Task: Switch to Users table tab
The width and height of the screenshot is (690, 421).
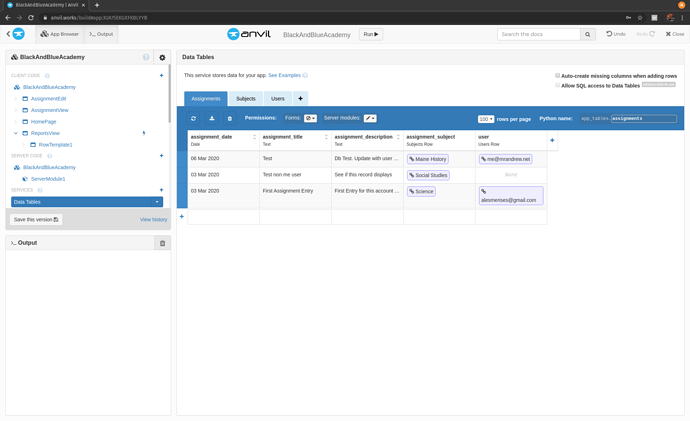Action: tap(278, 99)
